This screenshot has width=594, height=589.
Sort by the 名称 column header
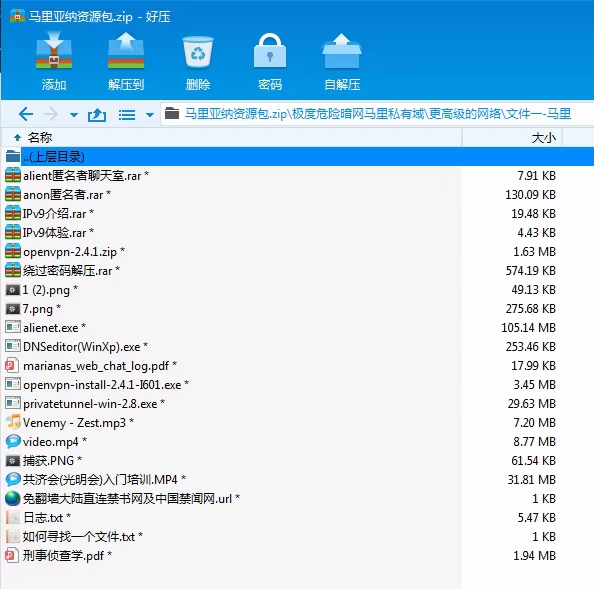[x=39, y=137]
